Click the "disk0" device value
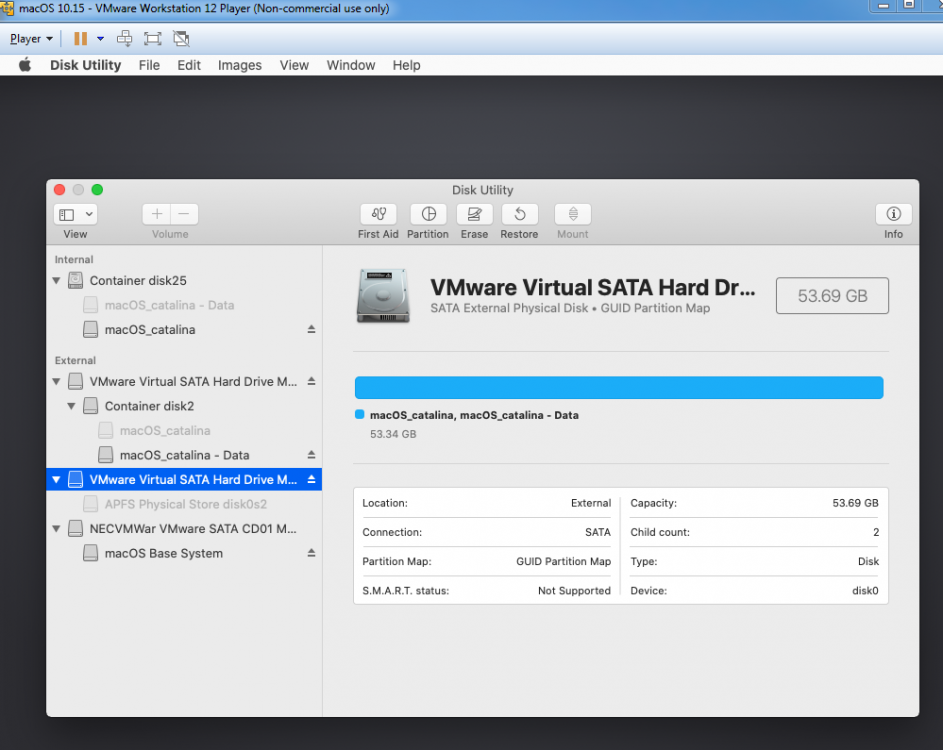Screen dimensions: 943x750 pos(865,591)
